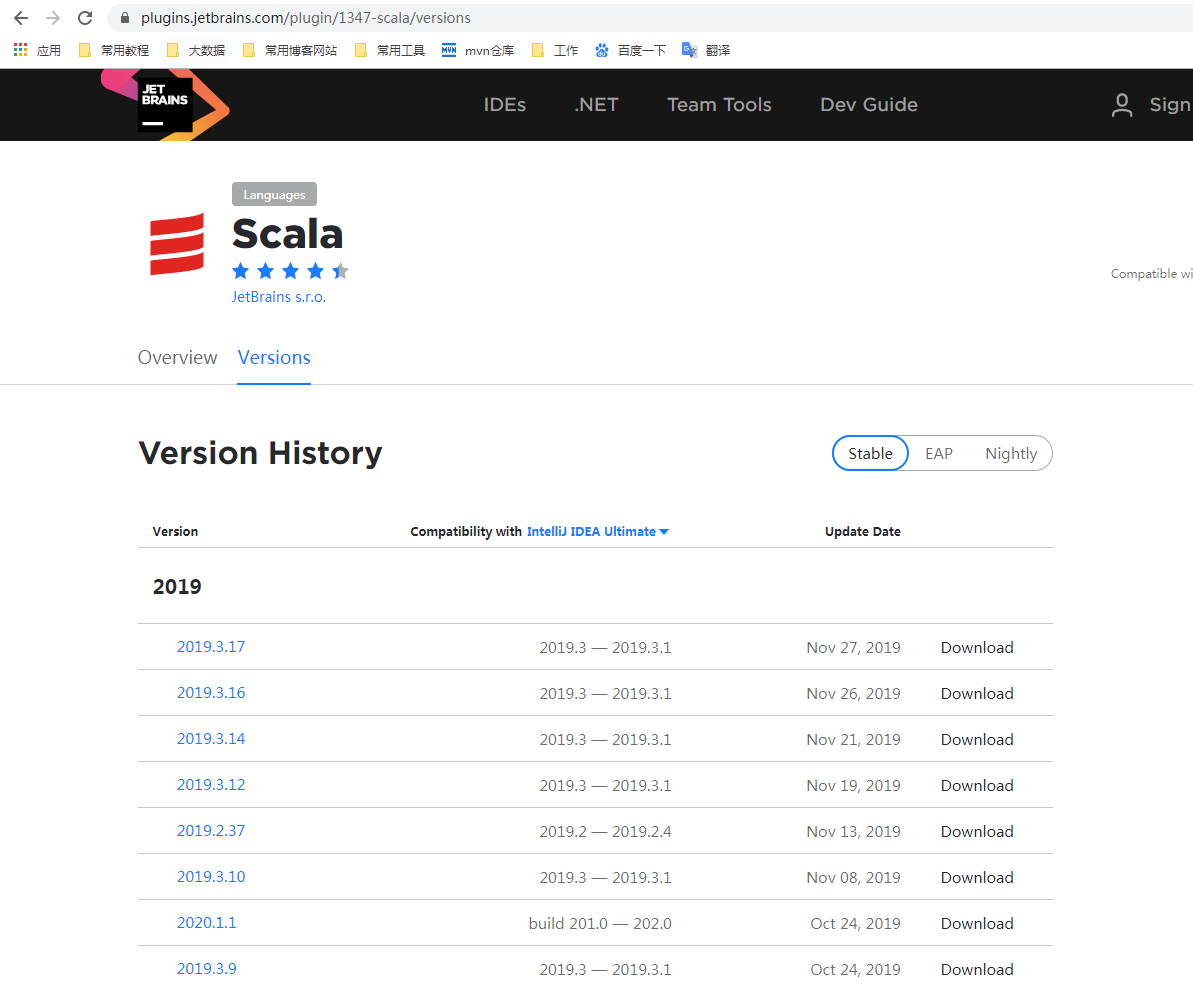Open the JetBrains s.r.o. vendor link
The image size is (1193, 987).
coord(278,297)
